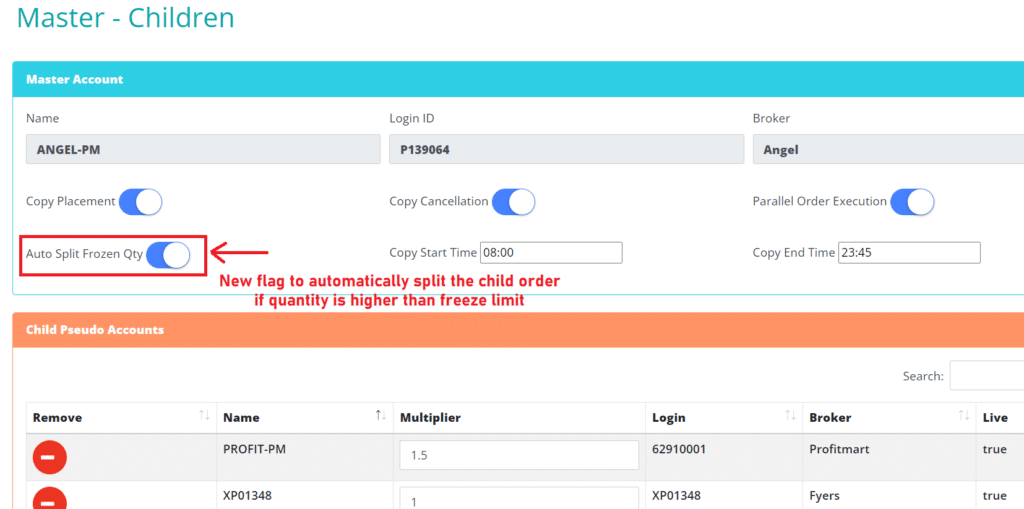The height and width of the screenshot is (509, 1024).
Task: Click the Auto Split Frozen Qty label
Action: click(84, 254)
